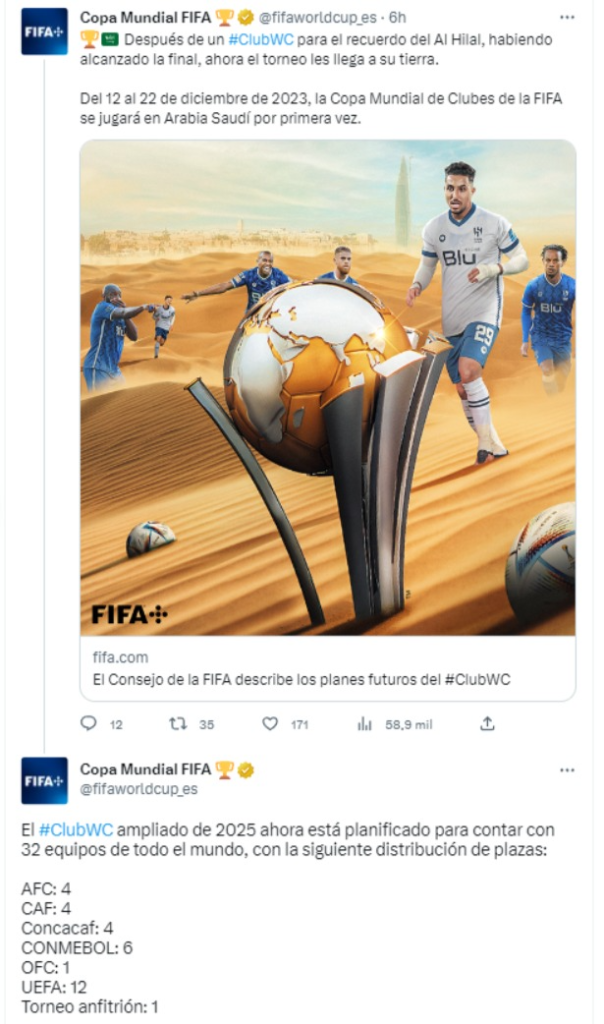Retweet the post with 35 retweets

(x=178, y=724)
